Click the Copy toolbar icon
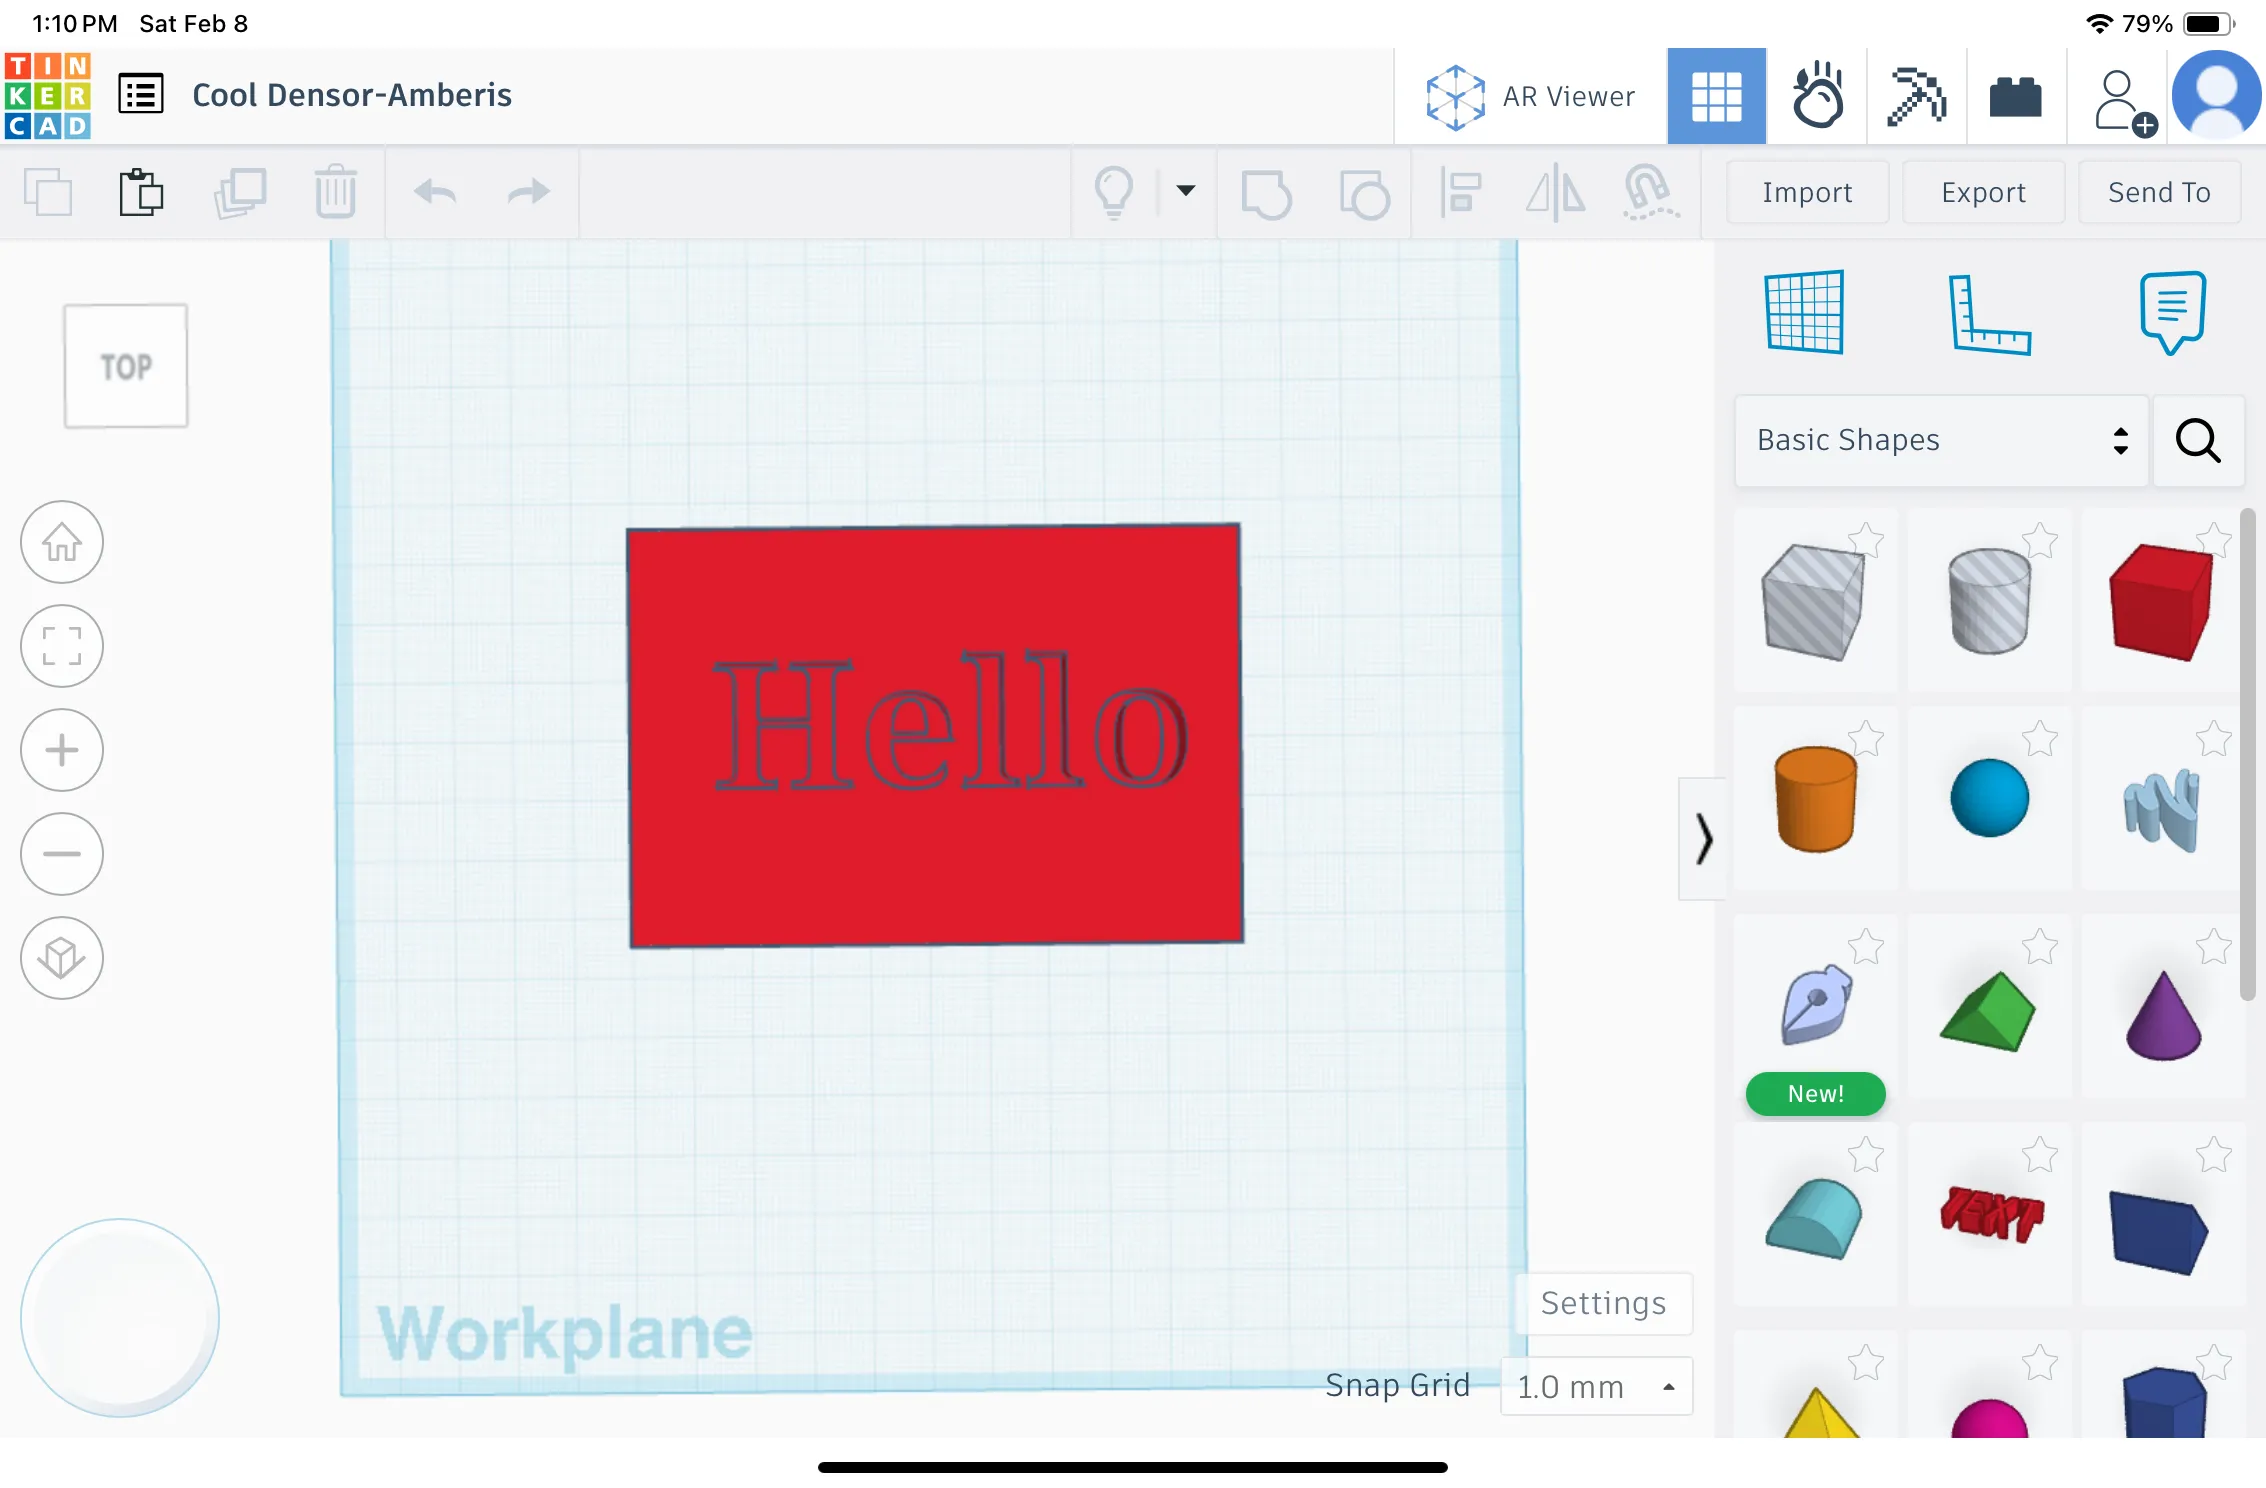 click(x=48, y=192)
